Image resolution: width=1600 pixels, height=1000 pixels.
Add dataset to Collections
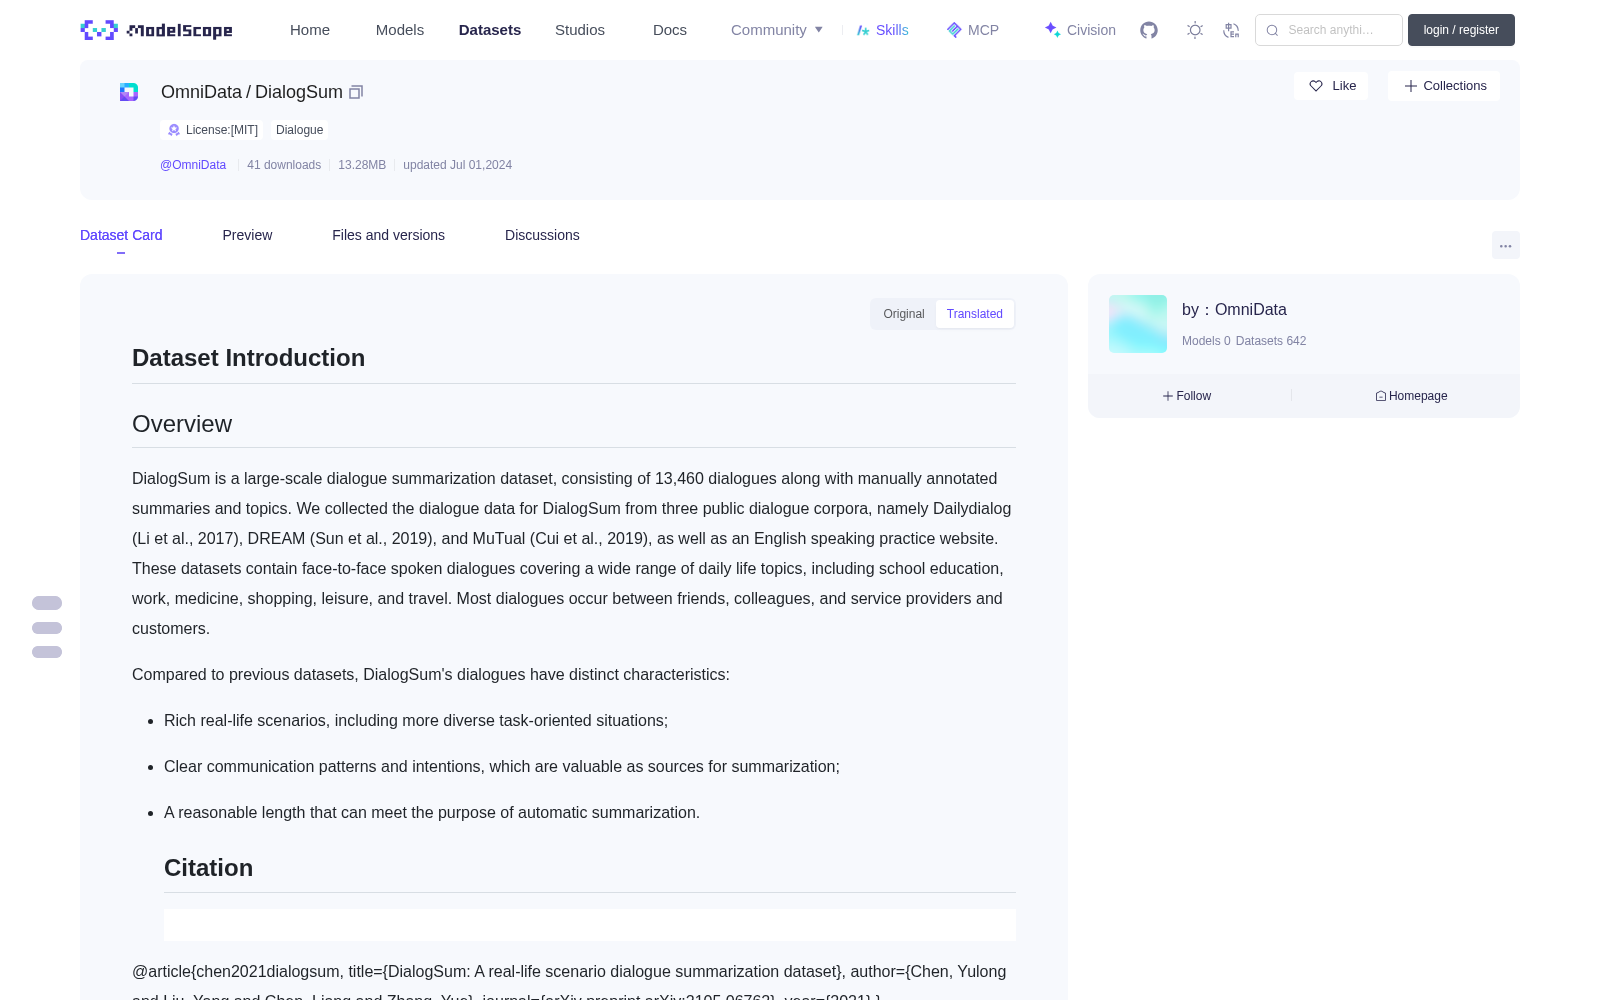[1444, 86]
